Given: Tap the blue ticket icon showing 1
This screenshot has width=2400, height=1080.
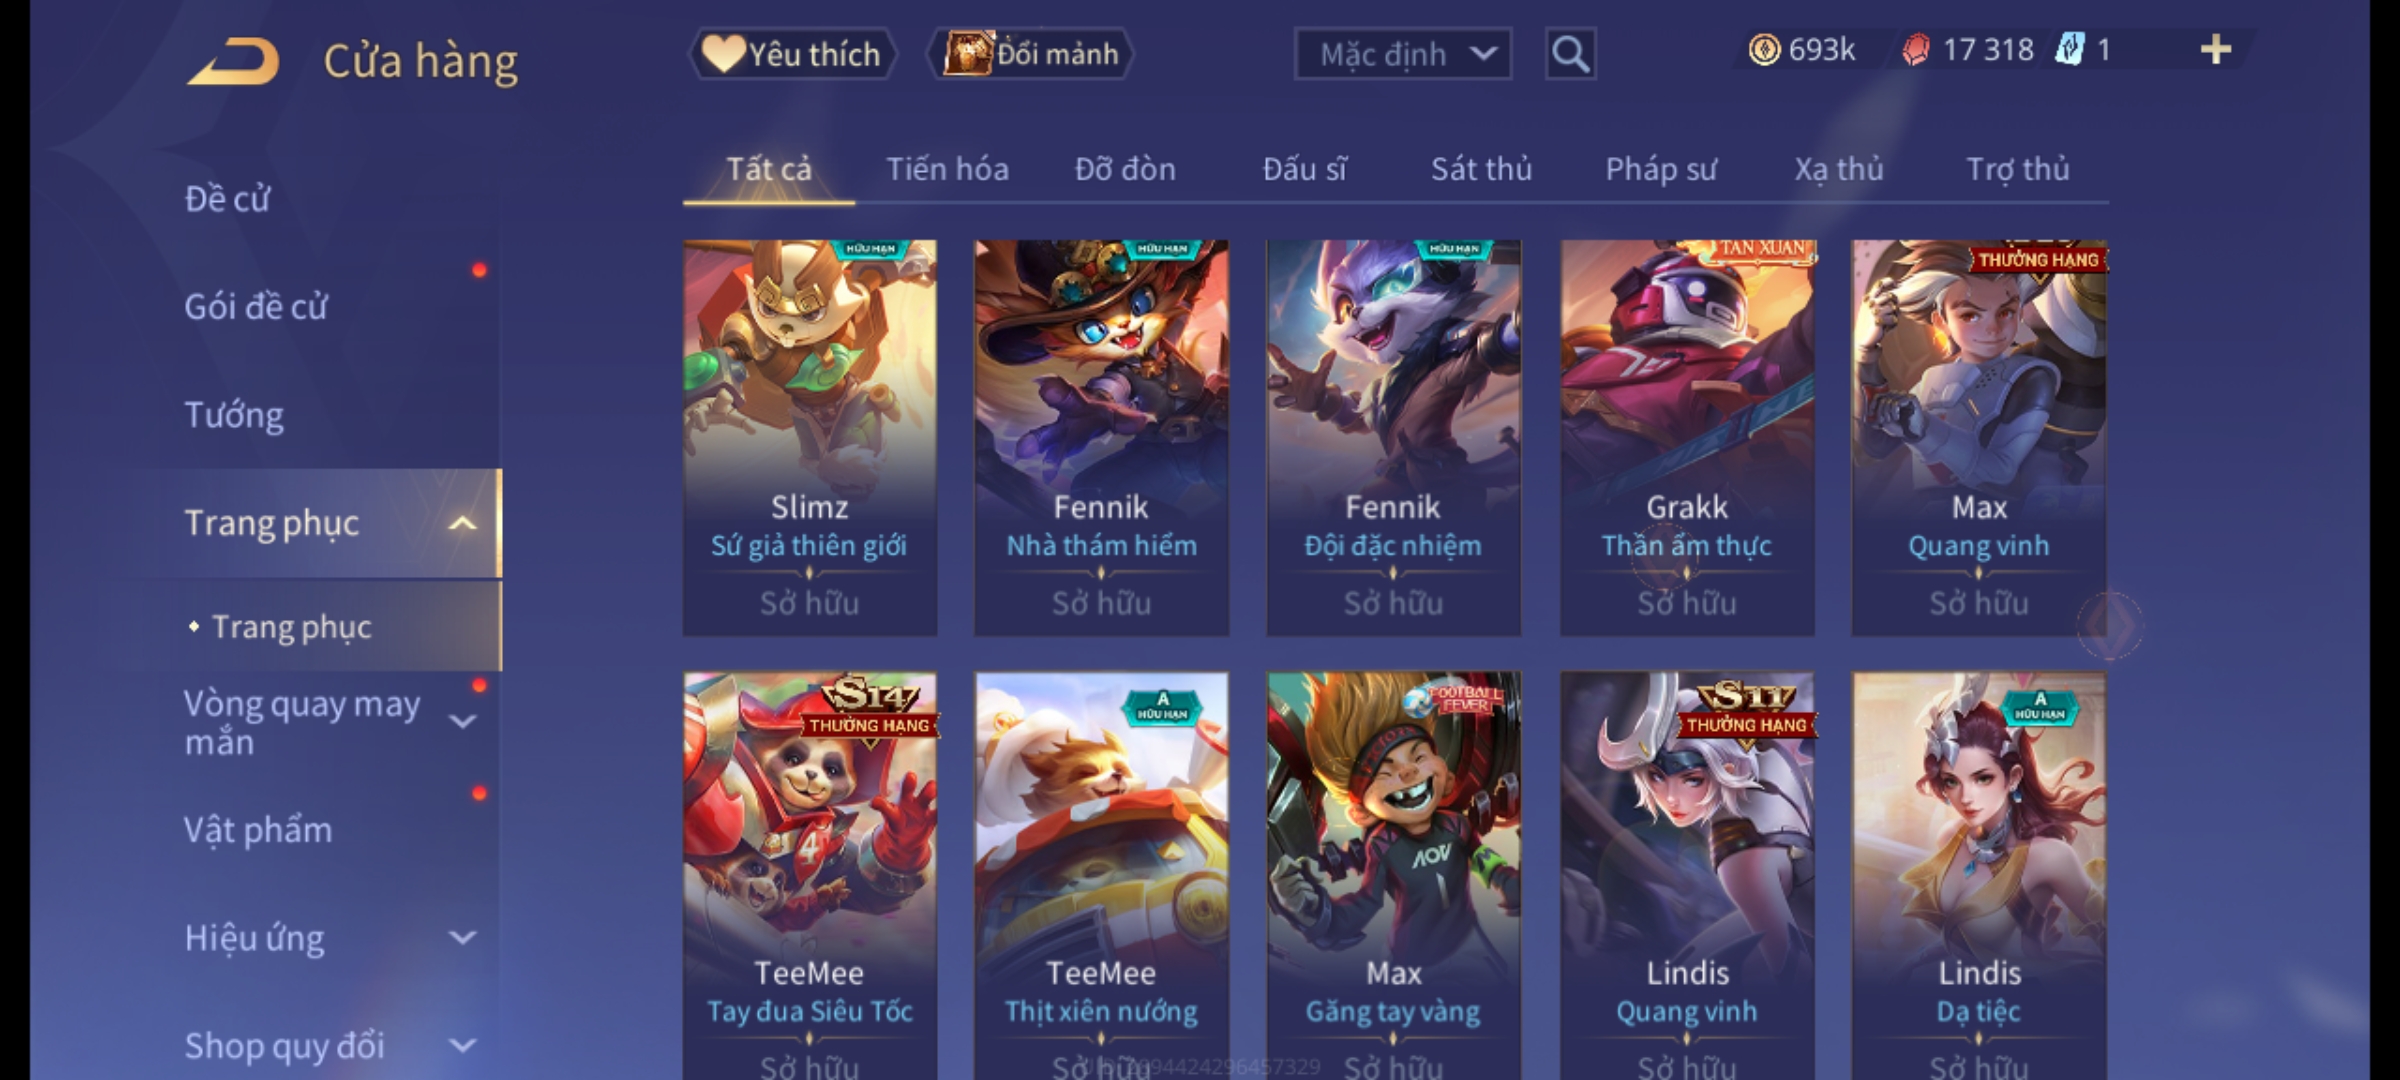Looking at the screenshot, I should click(x=2069, y=49).
